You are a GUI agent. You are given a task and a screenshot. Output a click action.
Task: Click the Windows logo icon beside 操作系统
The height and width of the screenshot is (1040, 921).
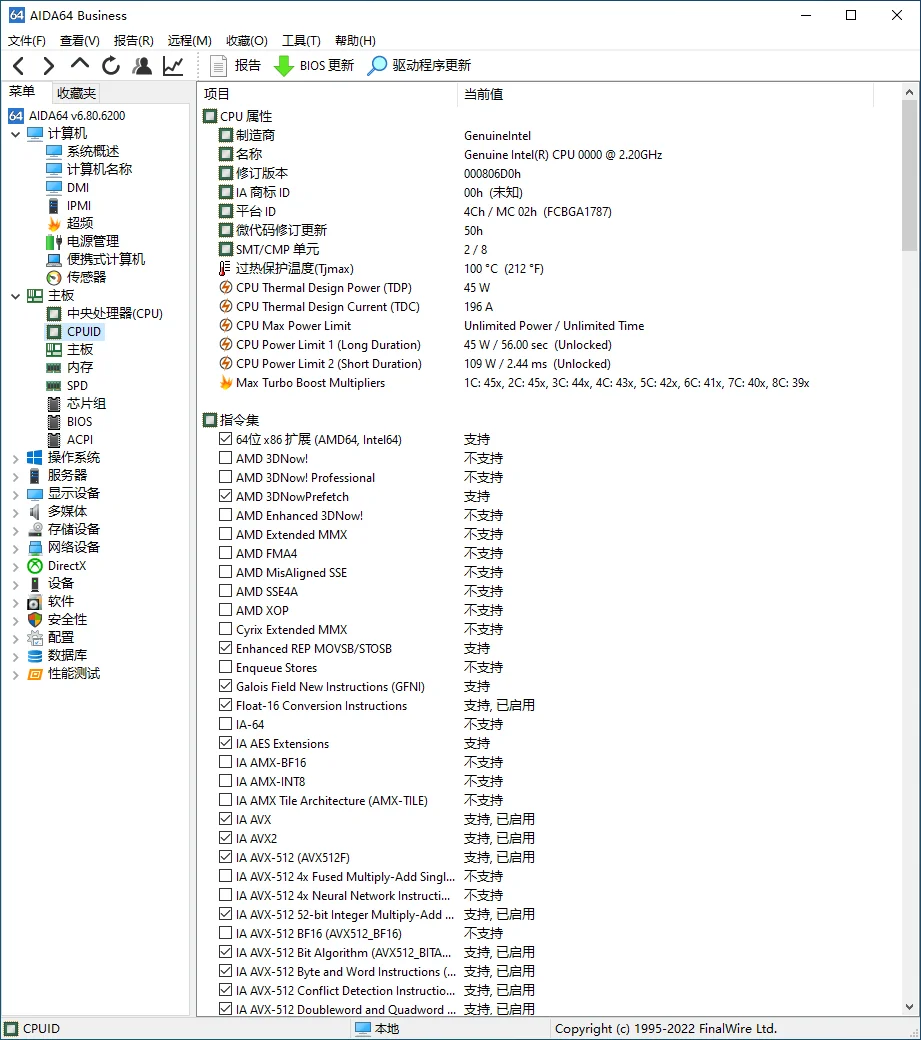(34, 458)
